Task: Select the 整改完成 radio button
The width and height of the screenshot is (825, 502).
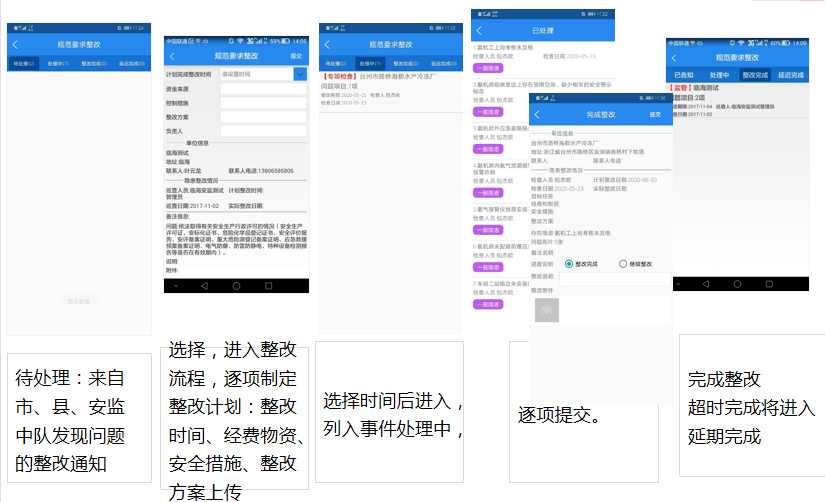Action: pyautogui.click(x=569, y=264)
